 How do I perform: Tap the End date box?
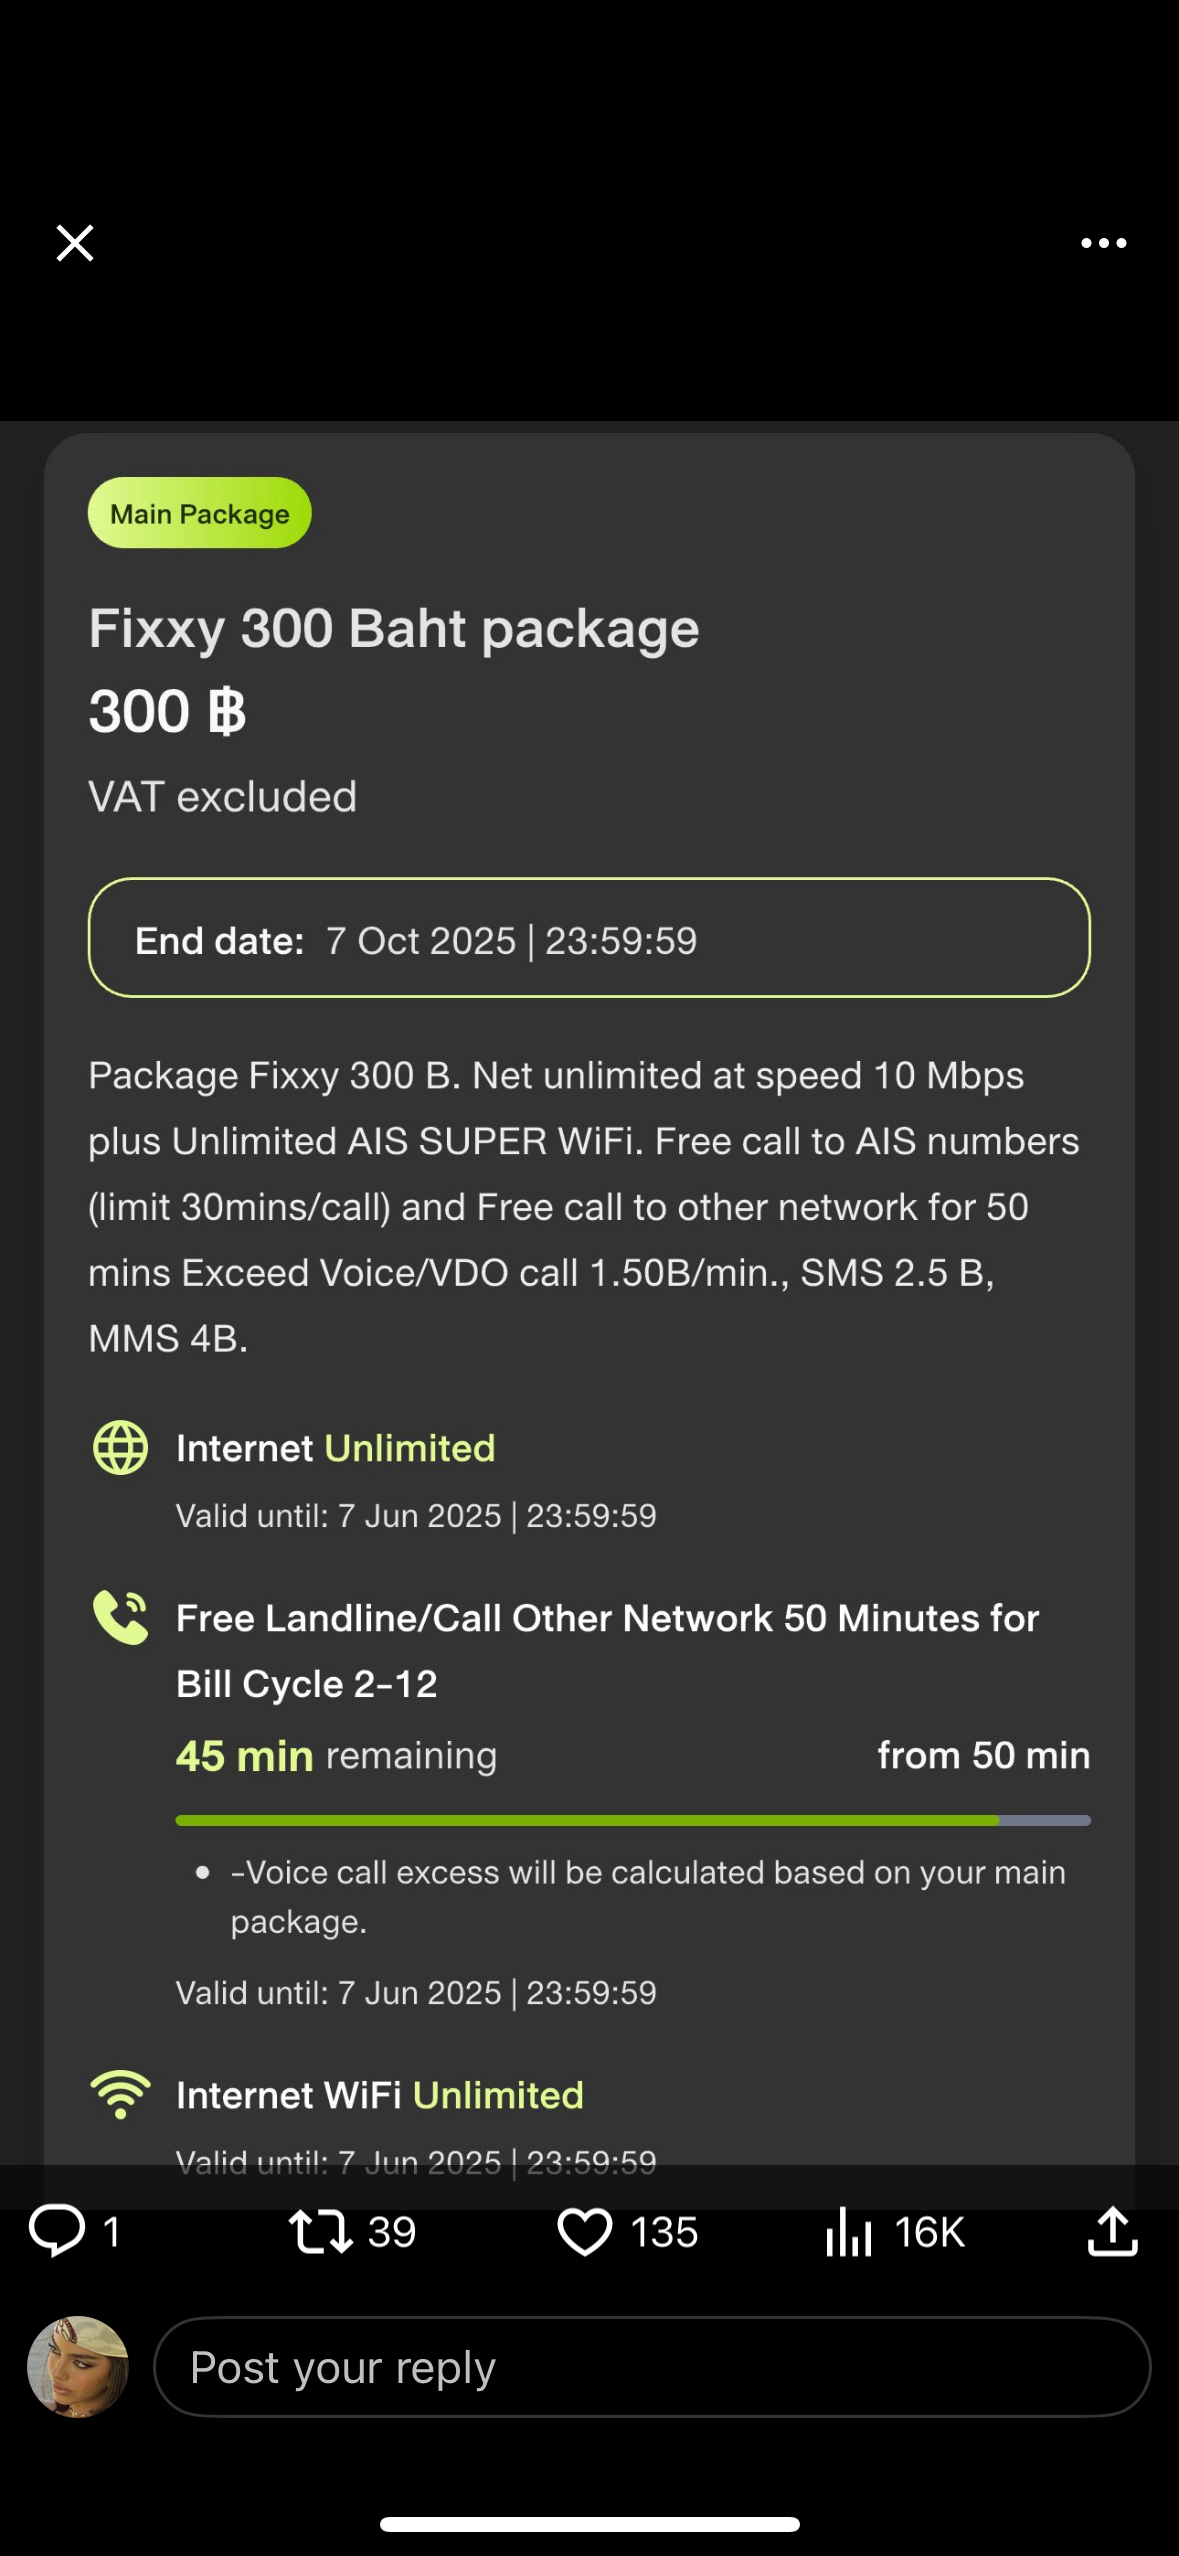589,938
